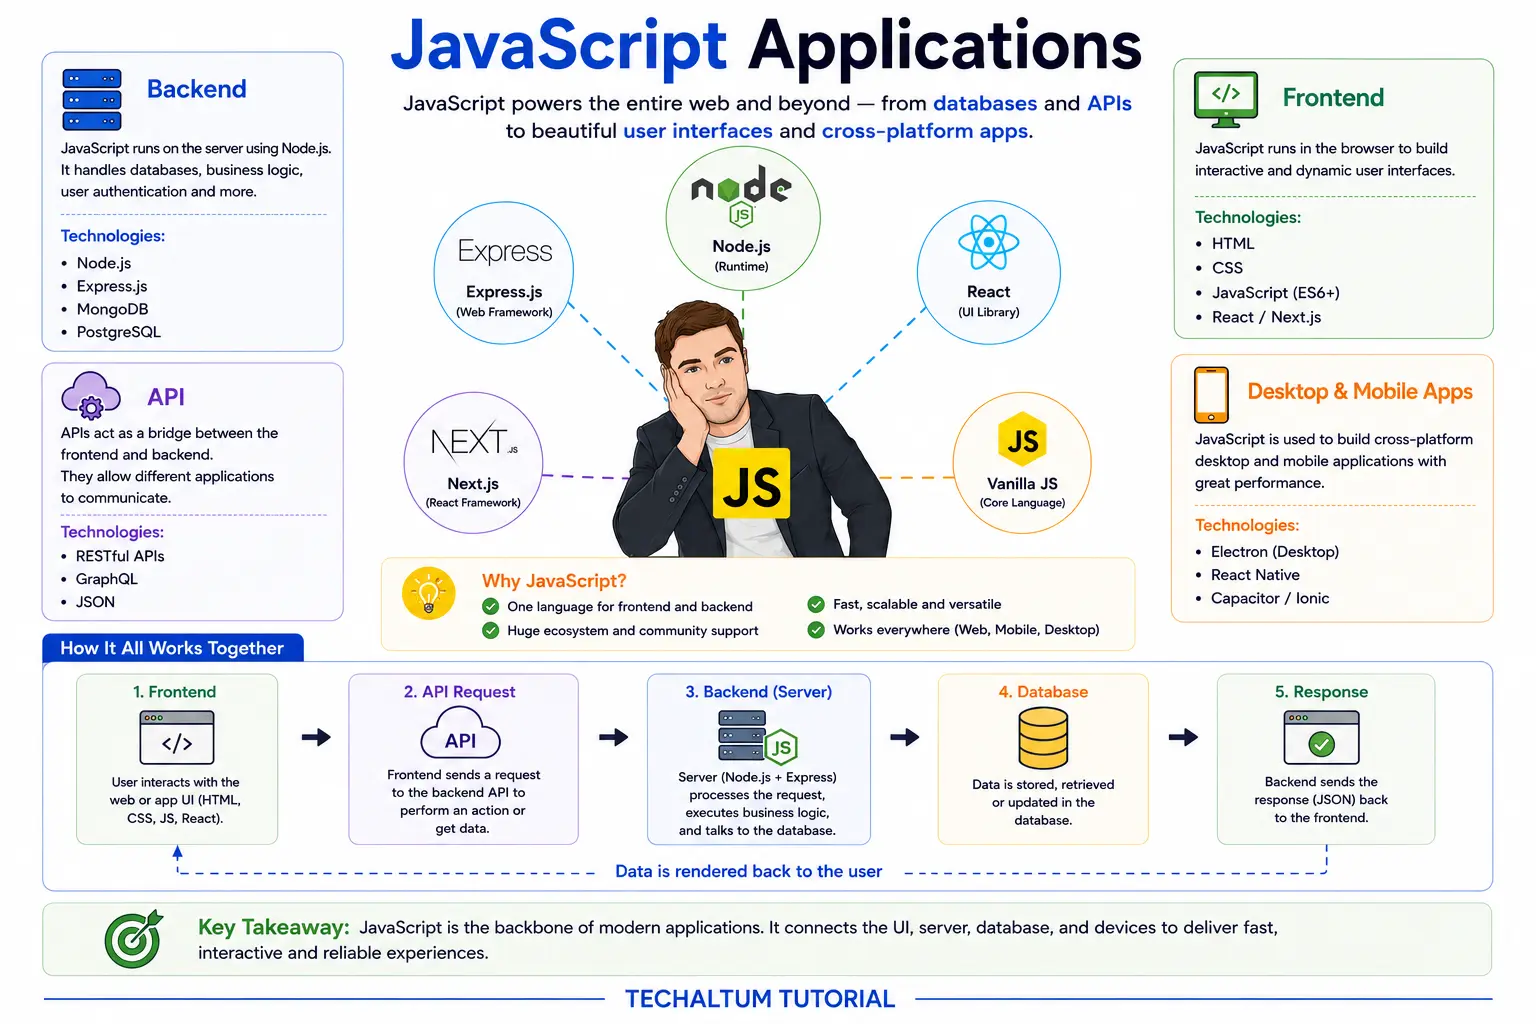Click the arrow between API Request and Backend
The width and height of the screenshot is (1536, 1024).
tap(613, 738)
